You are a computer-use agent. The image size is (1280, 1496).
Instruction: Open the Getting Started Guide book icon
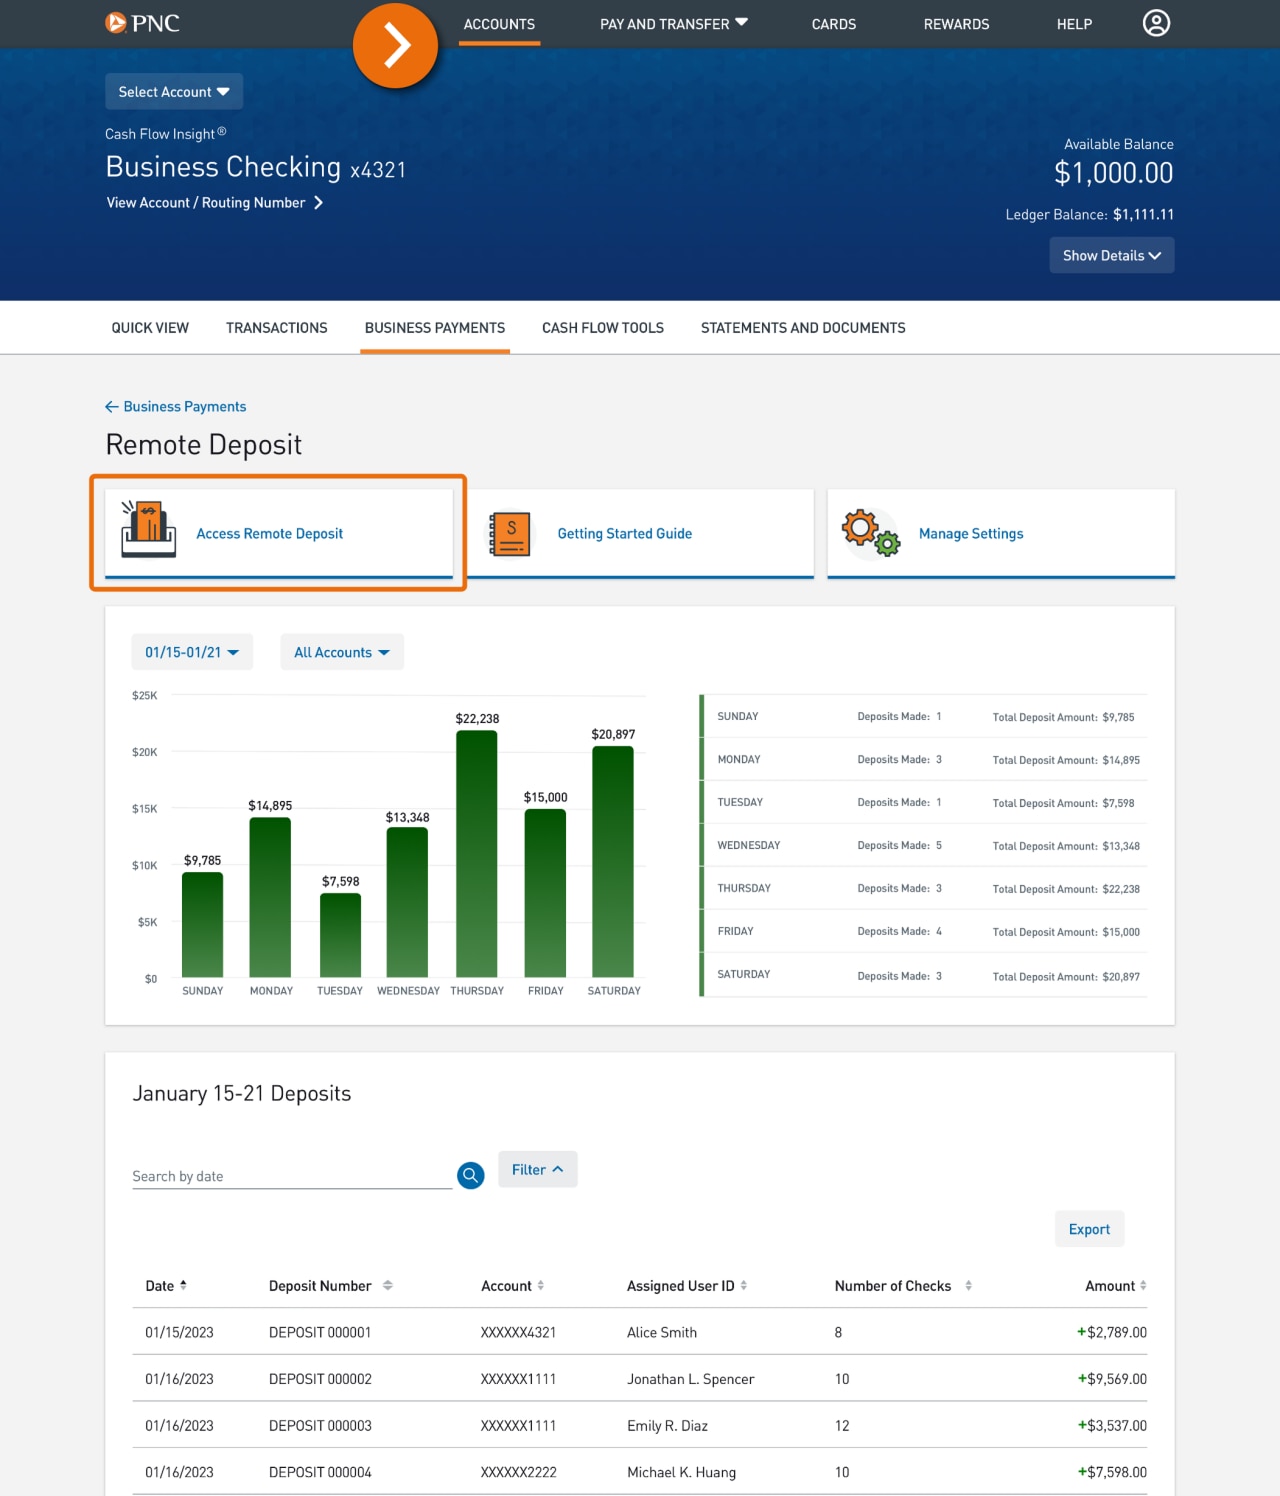click(508, 532)
